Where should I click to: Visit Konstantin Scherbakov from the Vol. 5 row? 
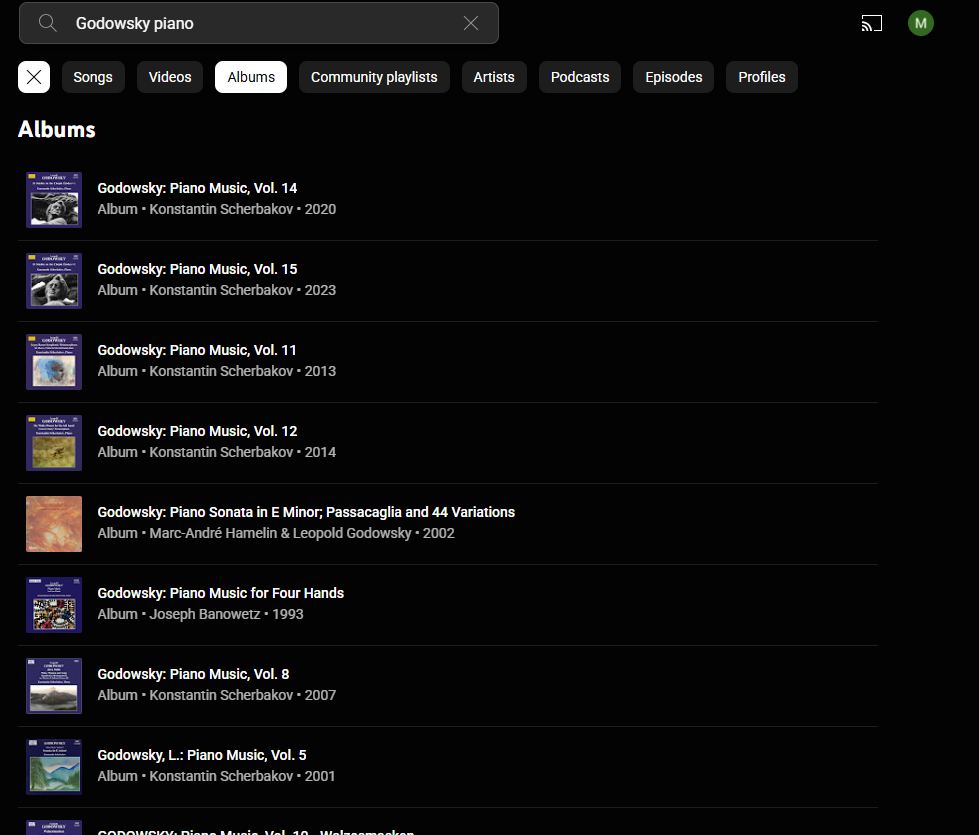click(x=221, y=776)
